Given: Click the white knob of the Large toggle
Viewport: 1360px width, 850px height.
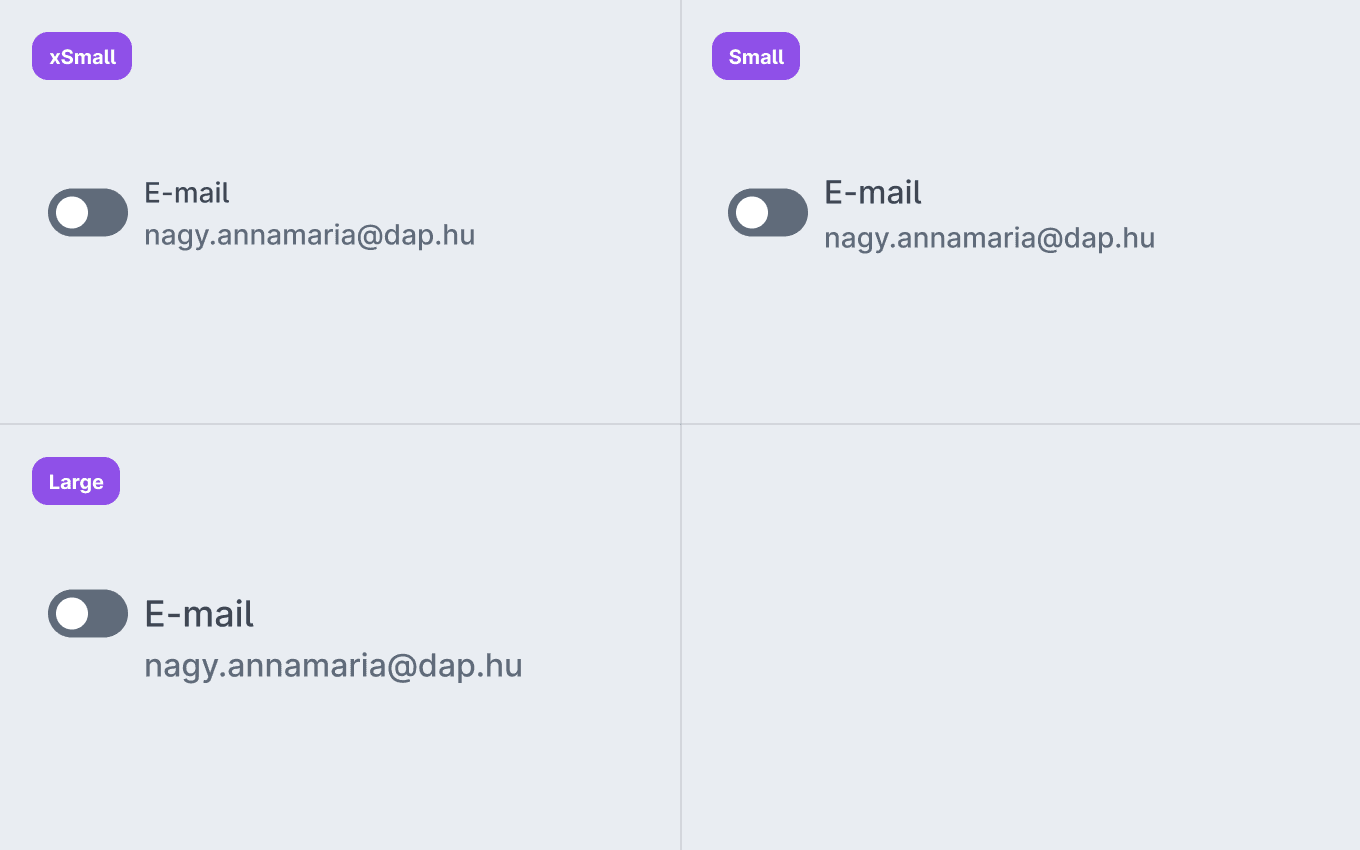Looking at the screenshot, I should [x=72, y=613].
